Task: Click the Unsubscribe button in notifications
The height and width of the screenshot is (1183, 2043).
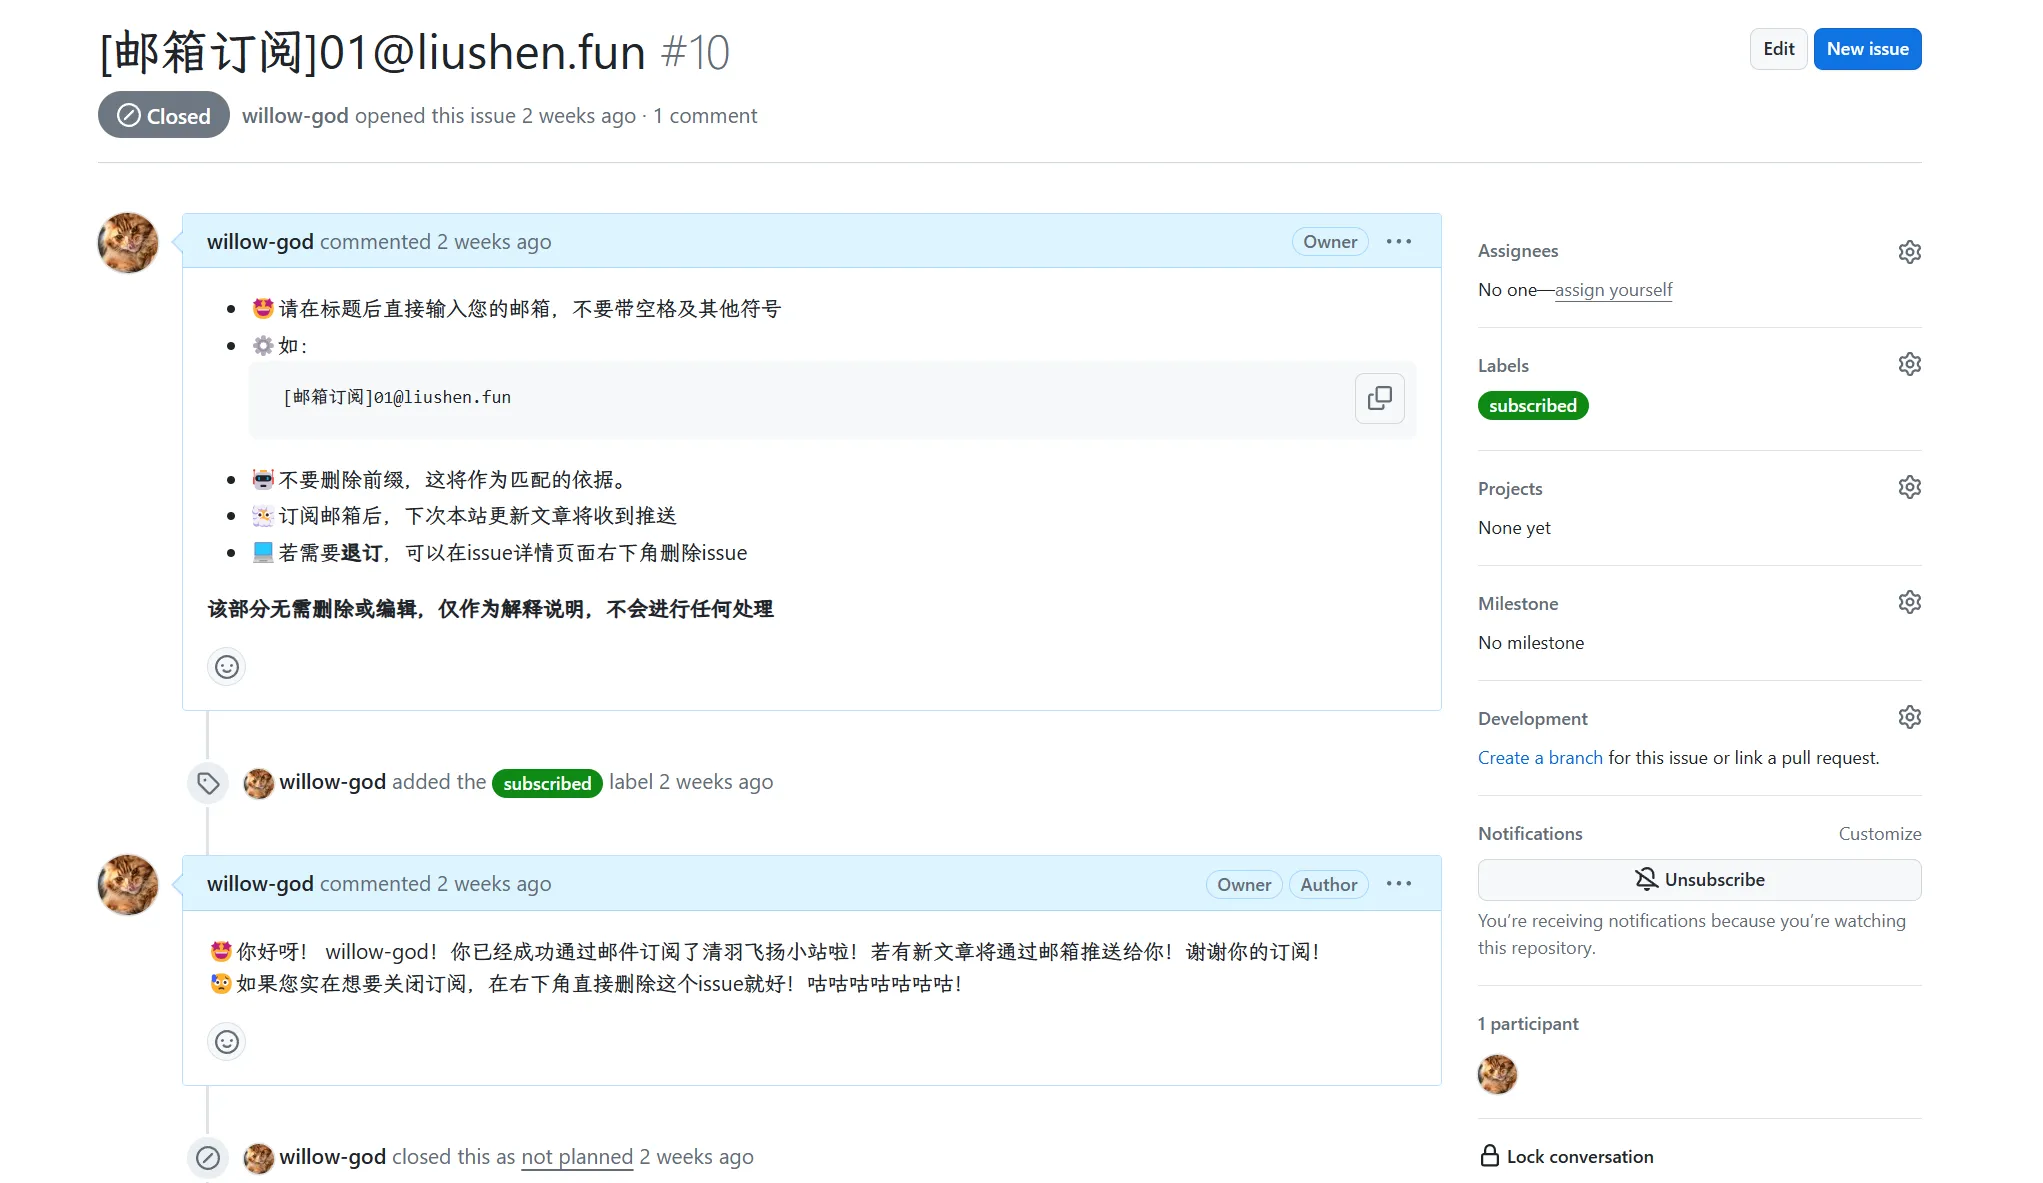Action: tap(1699, 879)
